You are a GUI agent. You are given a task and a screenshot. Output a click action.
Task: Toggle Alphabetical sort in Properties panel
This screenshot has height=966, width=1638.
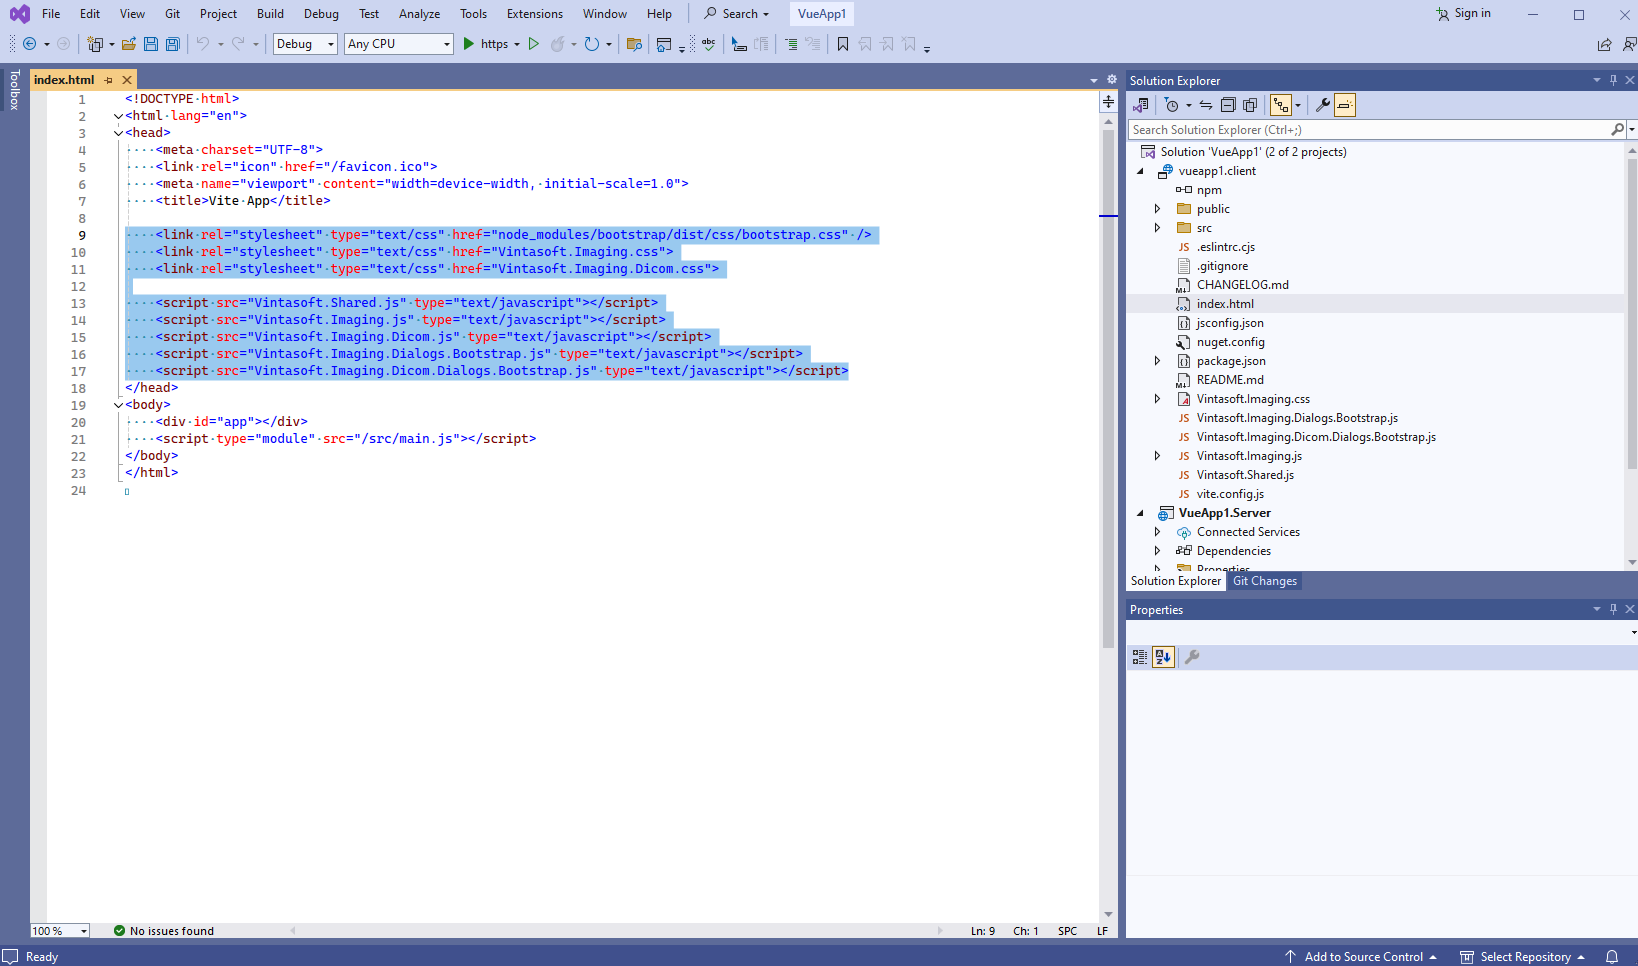(x=1163, y=657)
